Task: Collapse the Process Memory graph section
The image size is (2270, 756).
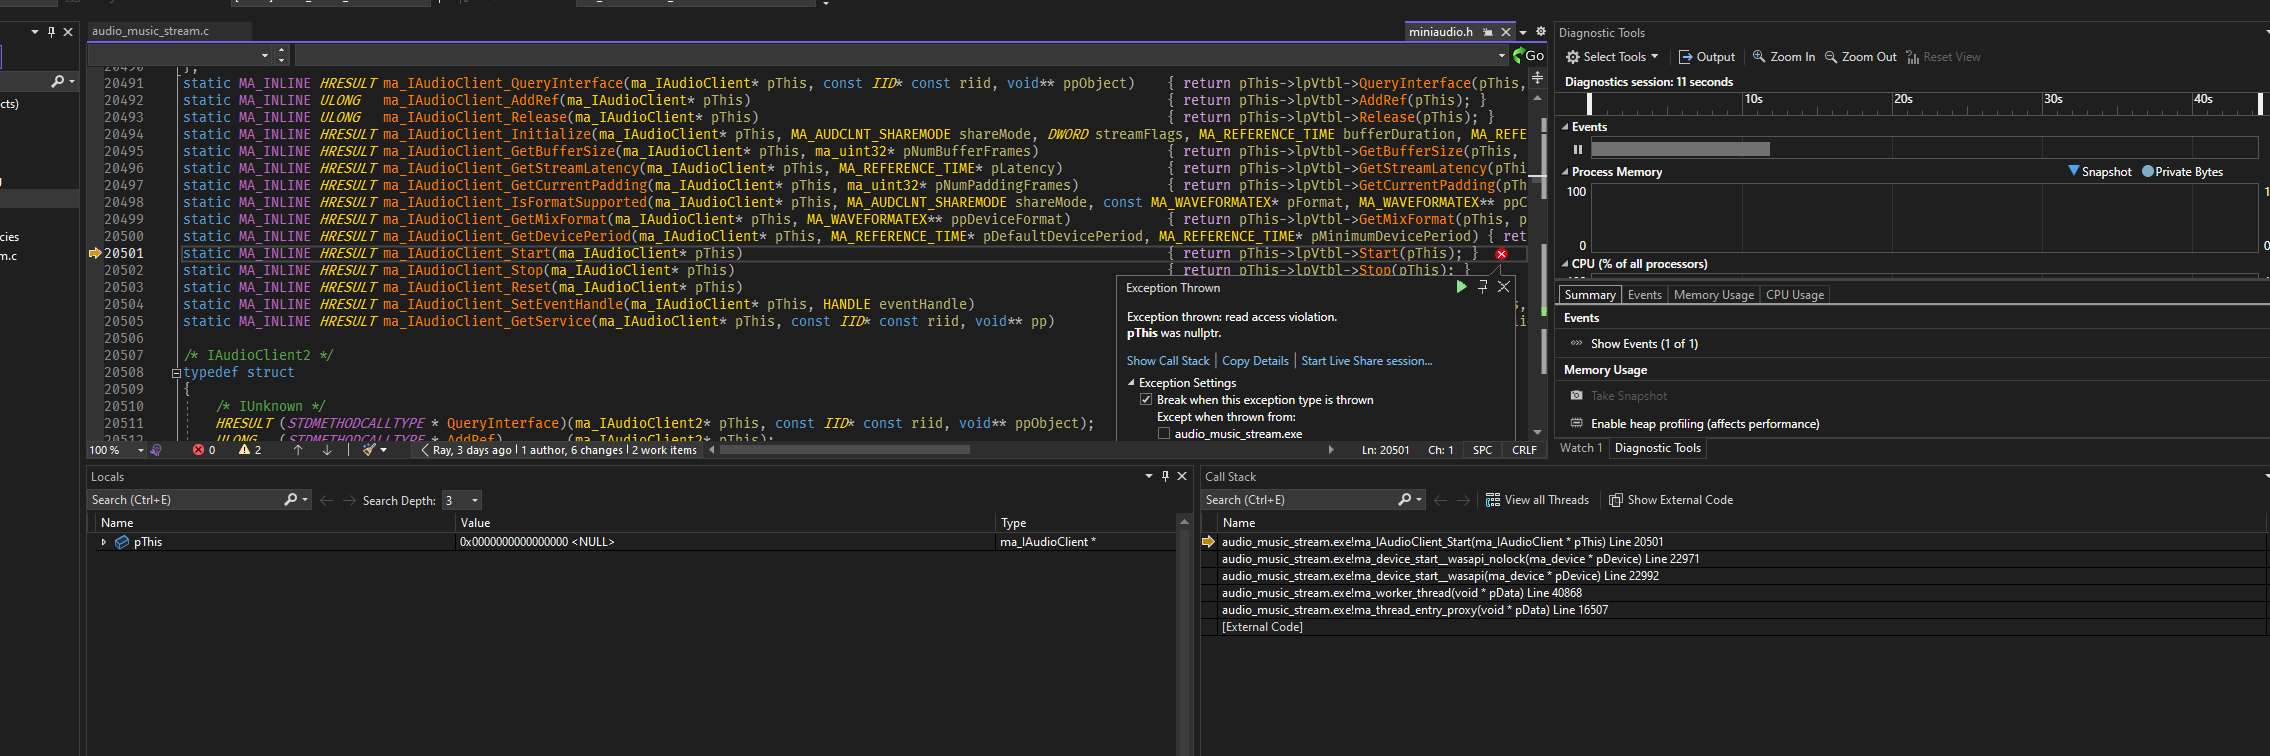Action: coord(1565,172)
